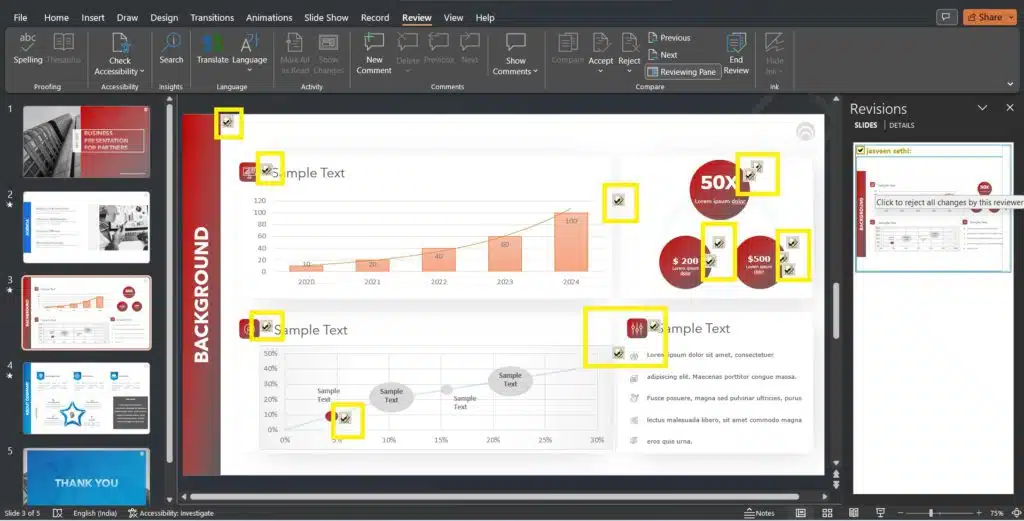Switch to DETAILS tab in Revisions pane
The image size is (1024, 521).
(x=901, y=126)
